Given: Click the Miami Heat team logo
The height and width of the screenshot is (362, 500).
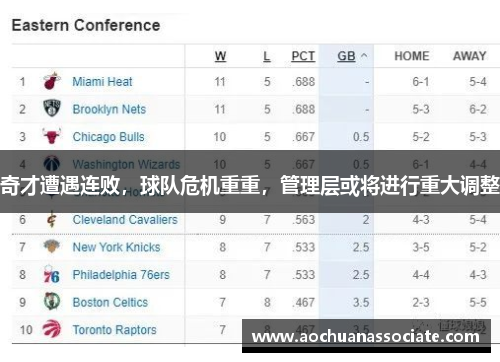Looking at the screenshot, I should click(52, 81).
